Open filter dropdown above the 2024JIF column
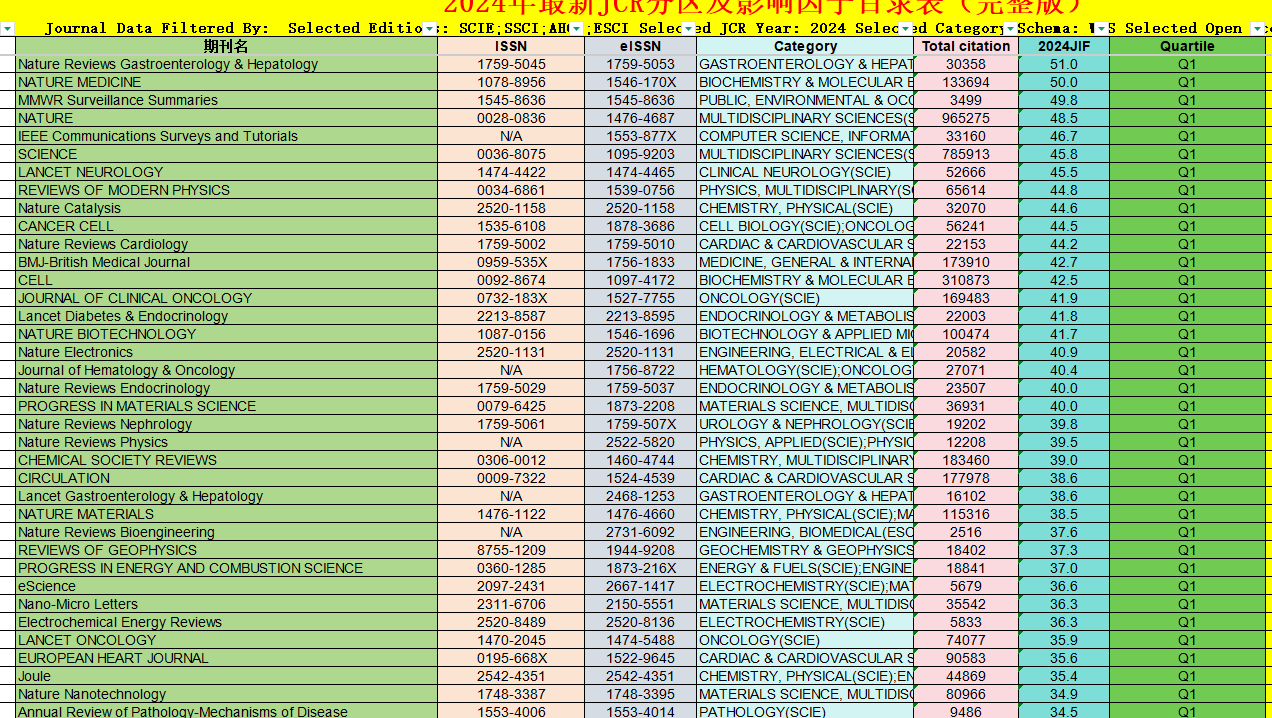 pos(1101,29)
